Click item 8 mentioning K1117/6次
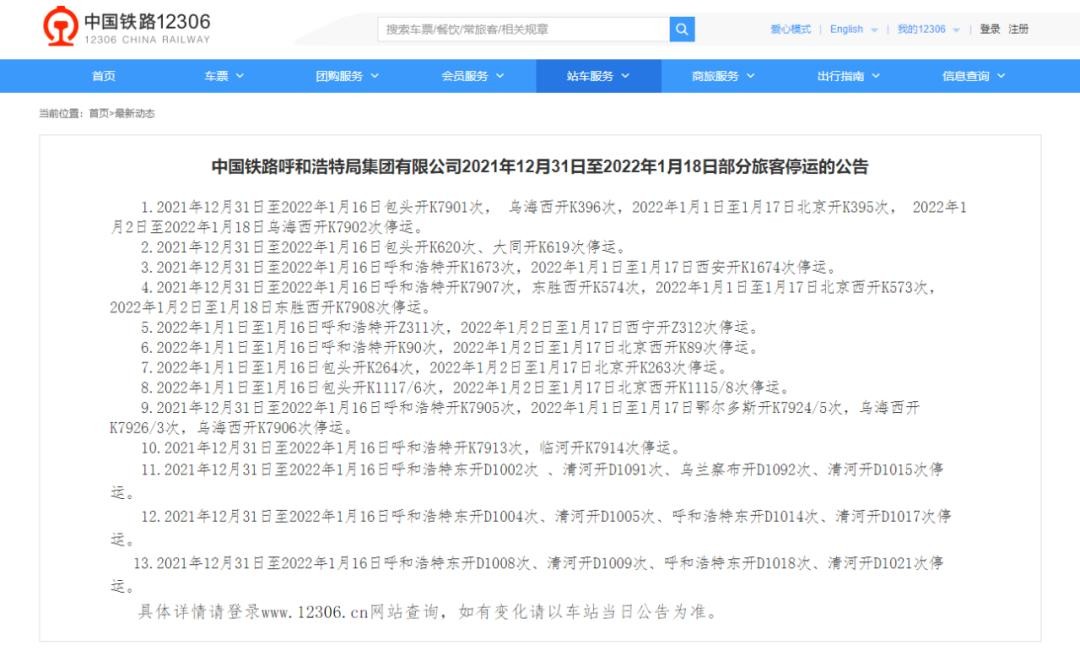Screen dimensions: 1080x651 pyautogui.click(x=465, y=387)
